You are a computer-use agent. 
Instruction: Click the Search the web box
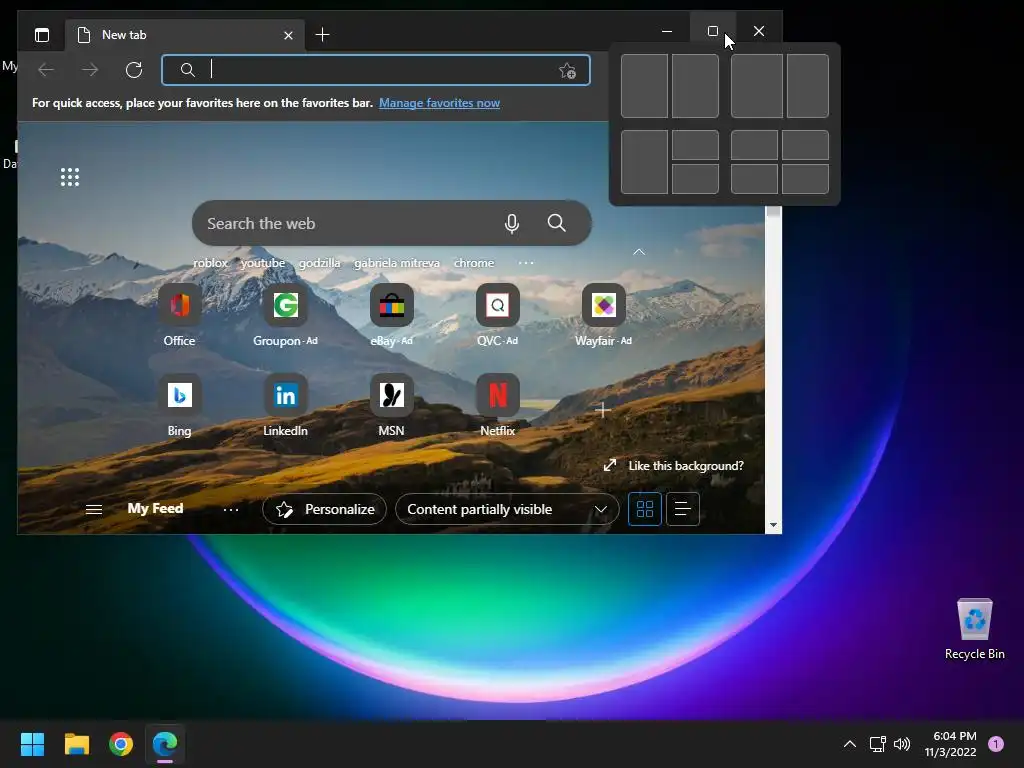(392, 223)
